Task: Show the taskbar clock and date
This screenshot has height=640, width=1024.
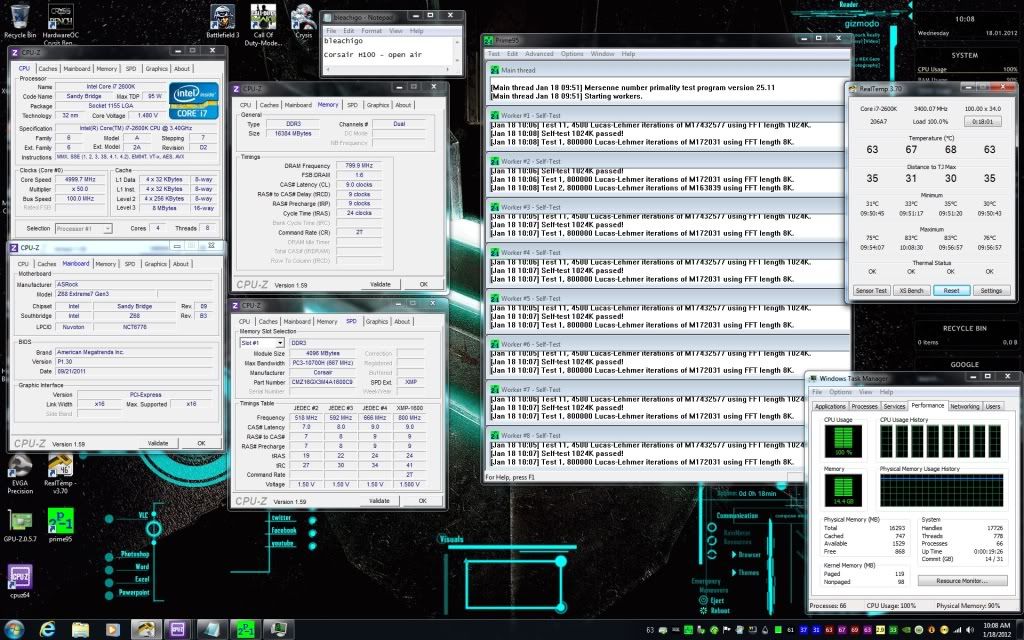Action: [996, 630]
